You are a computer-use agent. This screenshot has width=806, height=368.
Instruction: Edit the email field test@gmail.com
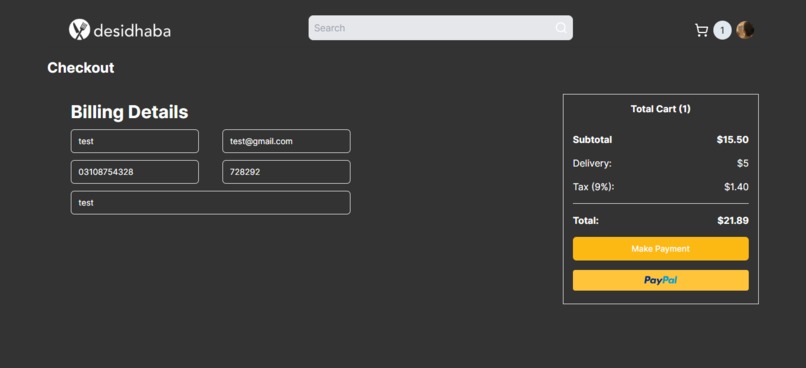[x=286, y=141]
